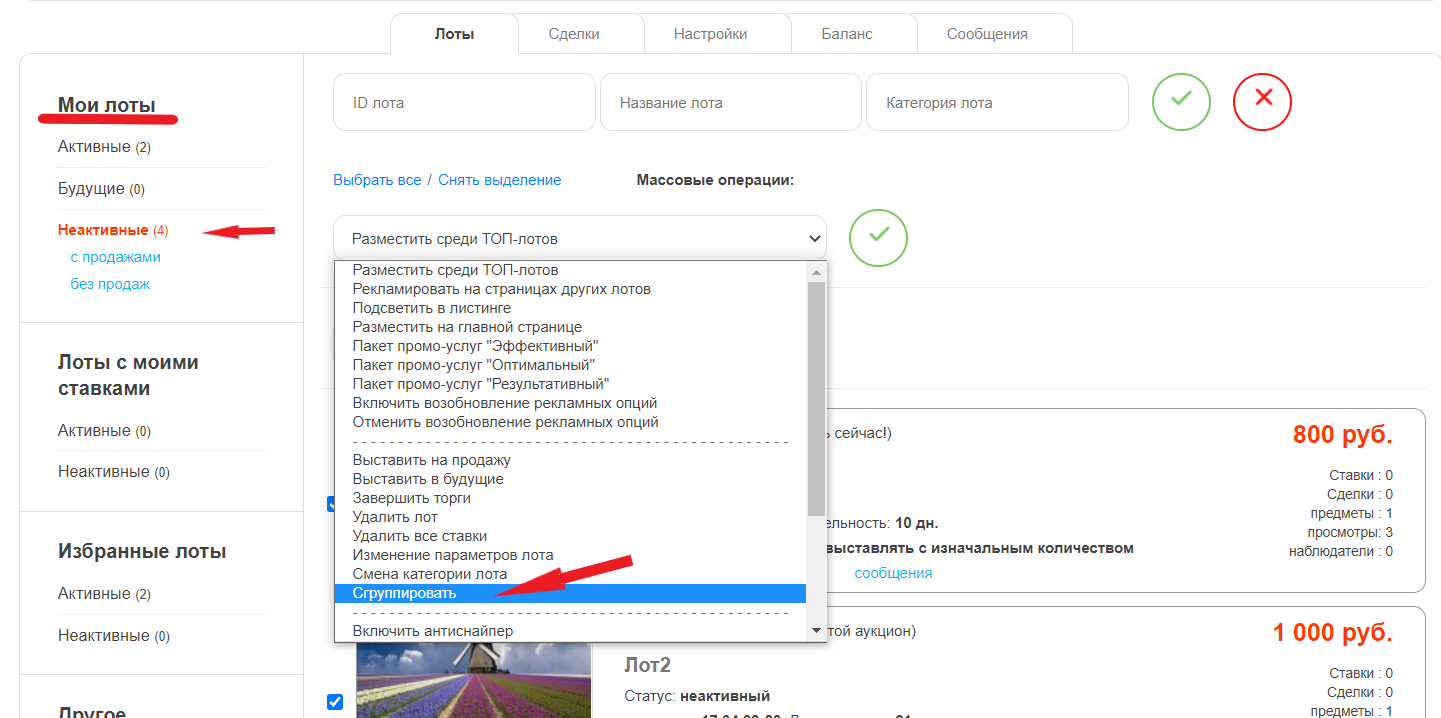Open Активные (2) under Мои лоты

[104, 147]
